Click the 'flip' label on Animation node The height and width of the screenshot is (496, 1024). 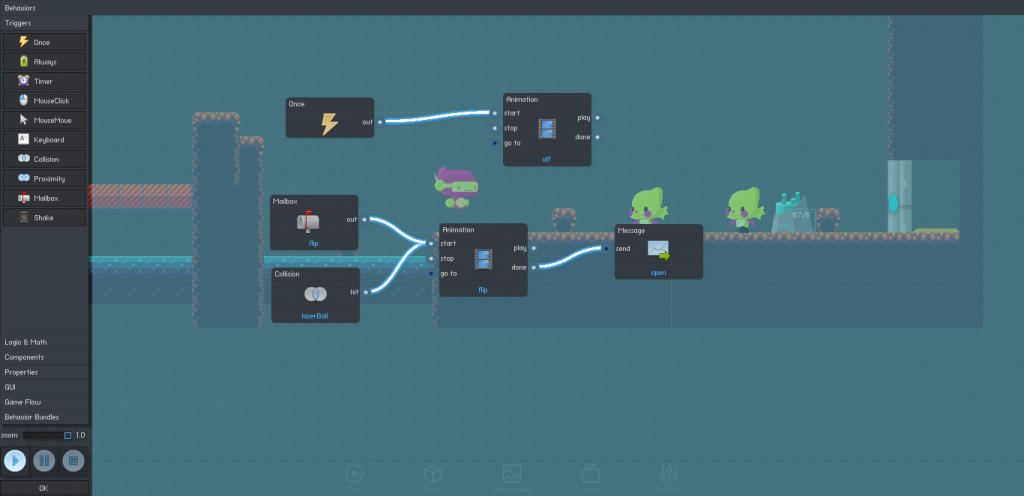tap(483, 290)
